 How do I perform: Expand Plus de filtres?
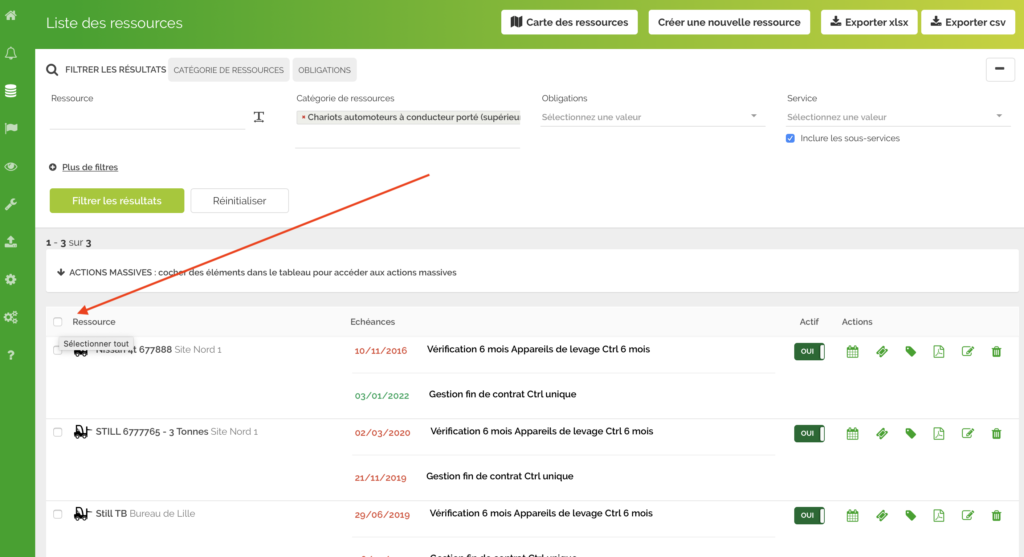[x=90, y=167]
